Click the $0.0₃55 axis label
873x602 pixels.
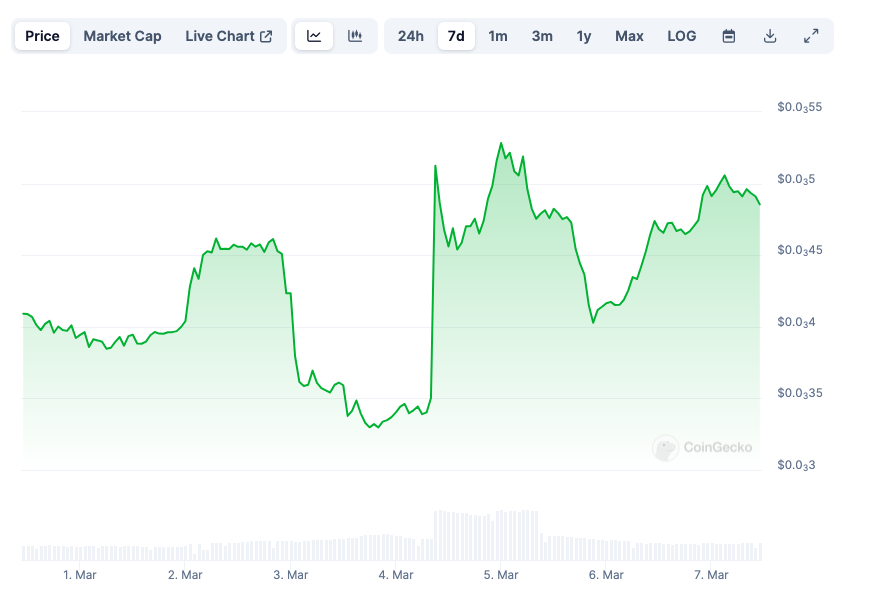pos(800,107)
